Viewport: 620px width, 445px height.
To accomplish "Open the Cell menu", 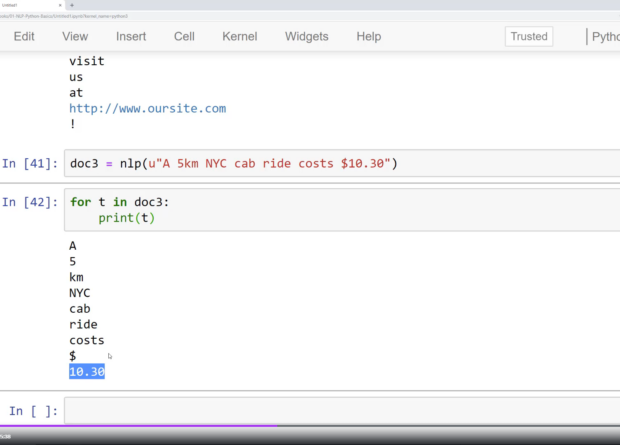I will point(184,36).
